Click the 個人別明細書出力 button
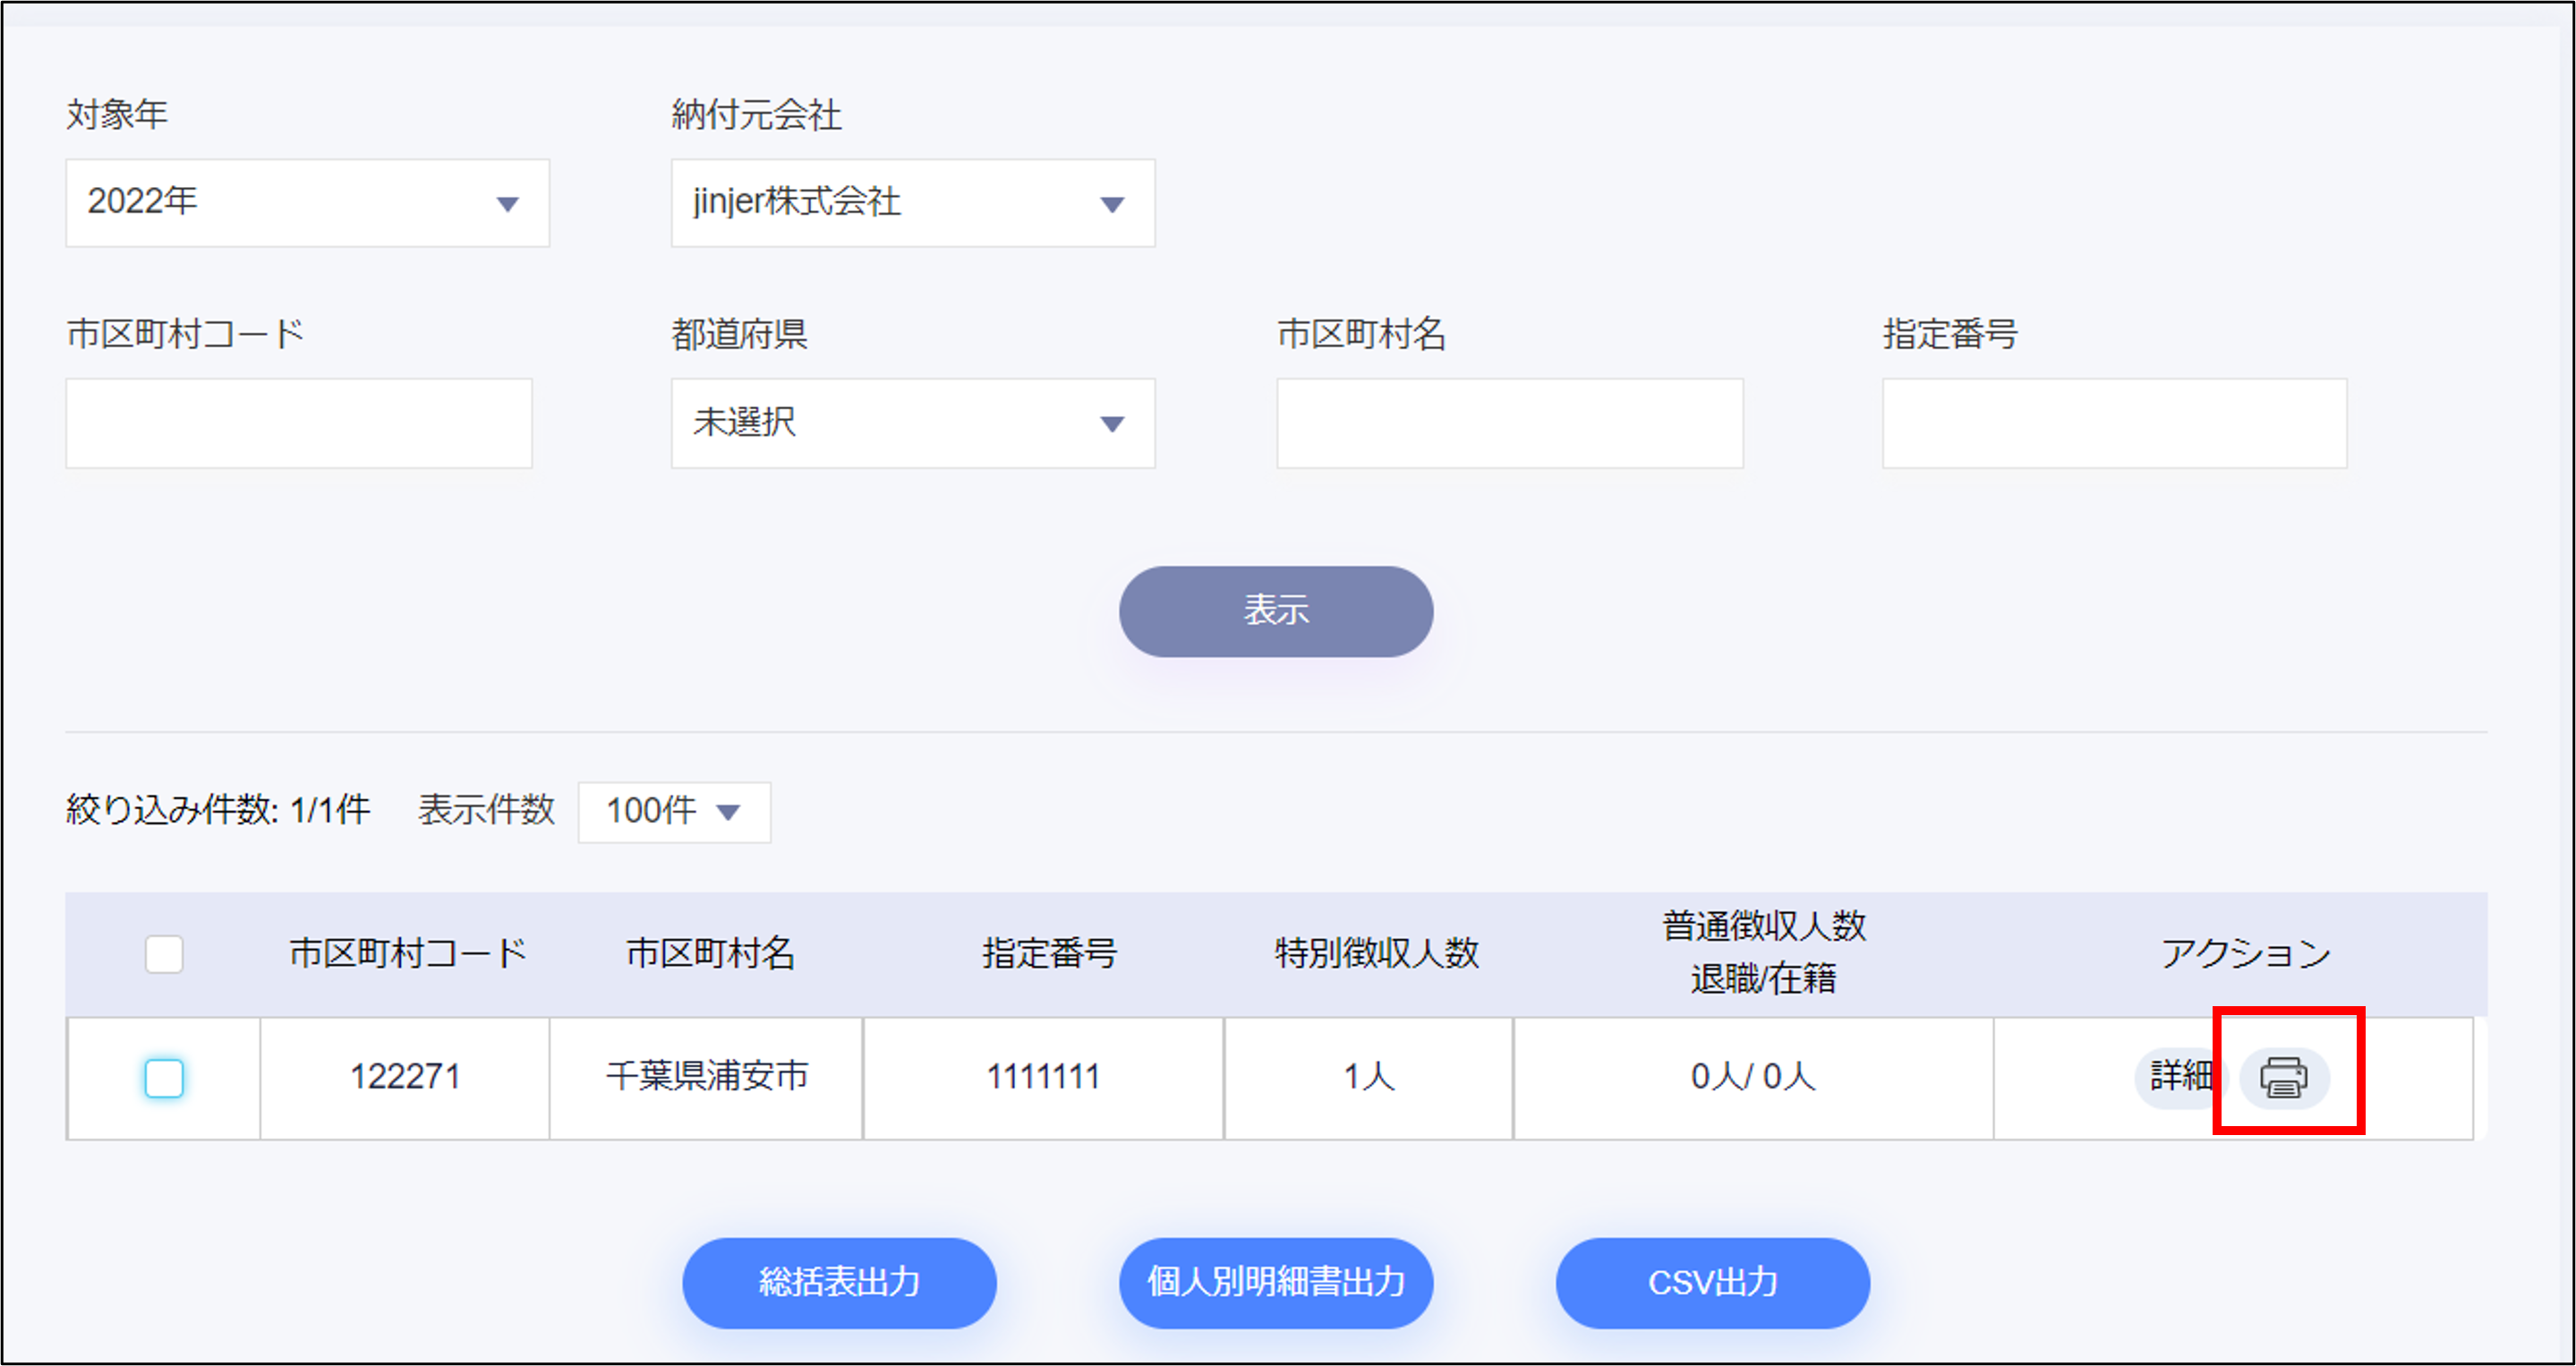 click(x=1275, y=1282)
